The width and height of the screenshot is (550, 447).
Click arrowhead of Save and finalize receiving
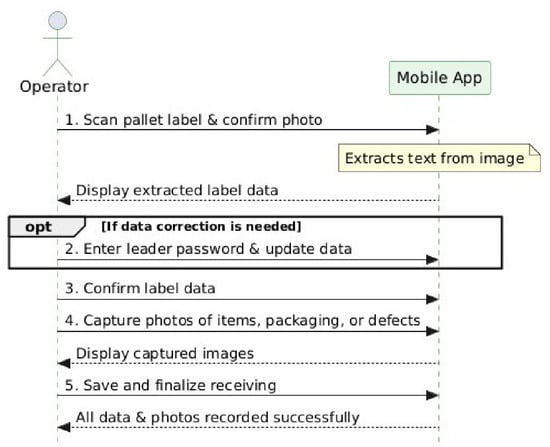click(432, 395)
